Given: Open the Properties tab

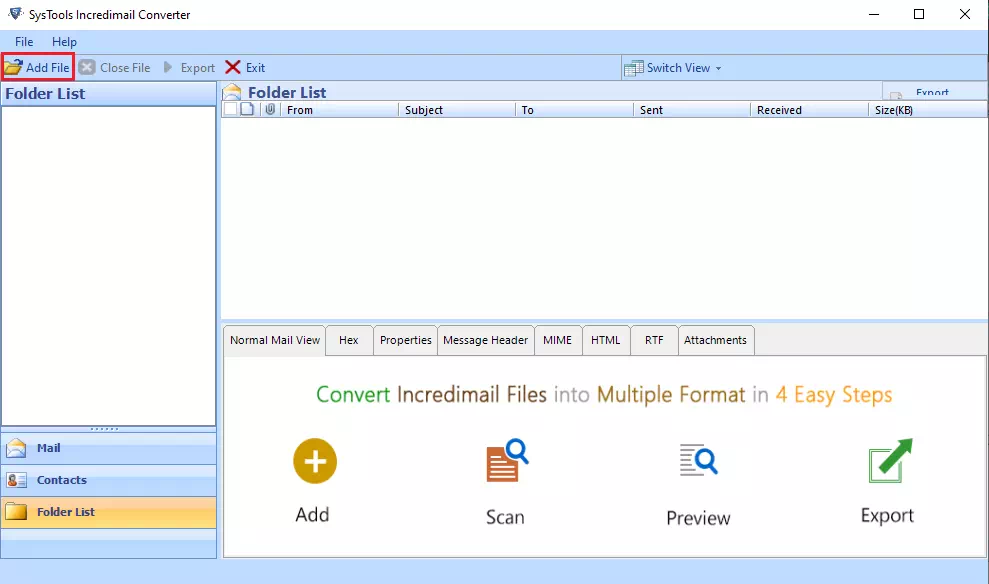Looking at the screenshot, I should tap(406, 340).
